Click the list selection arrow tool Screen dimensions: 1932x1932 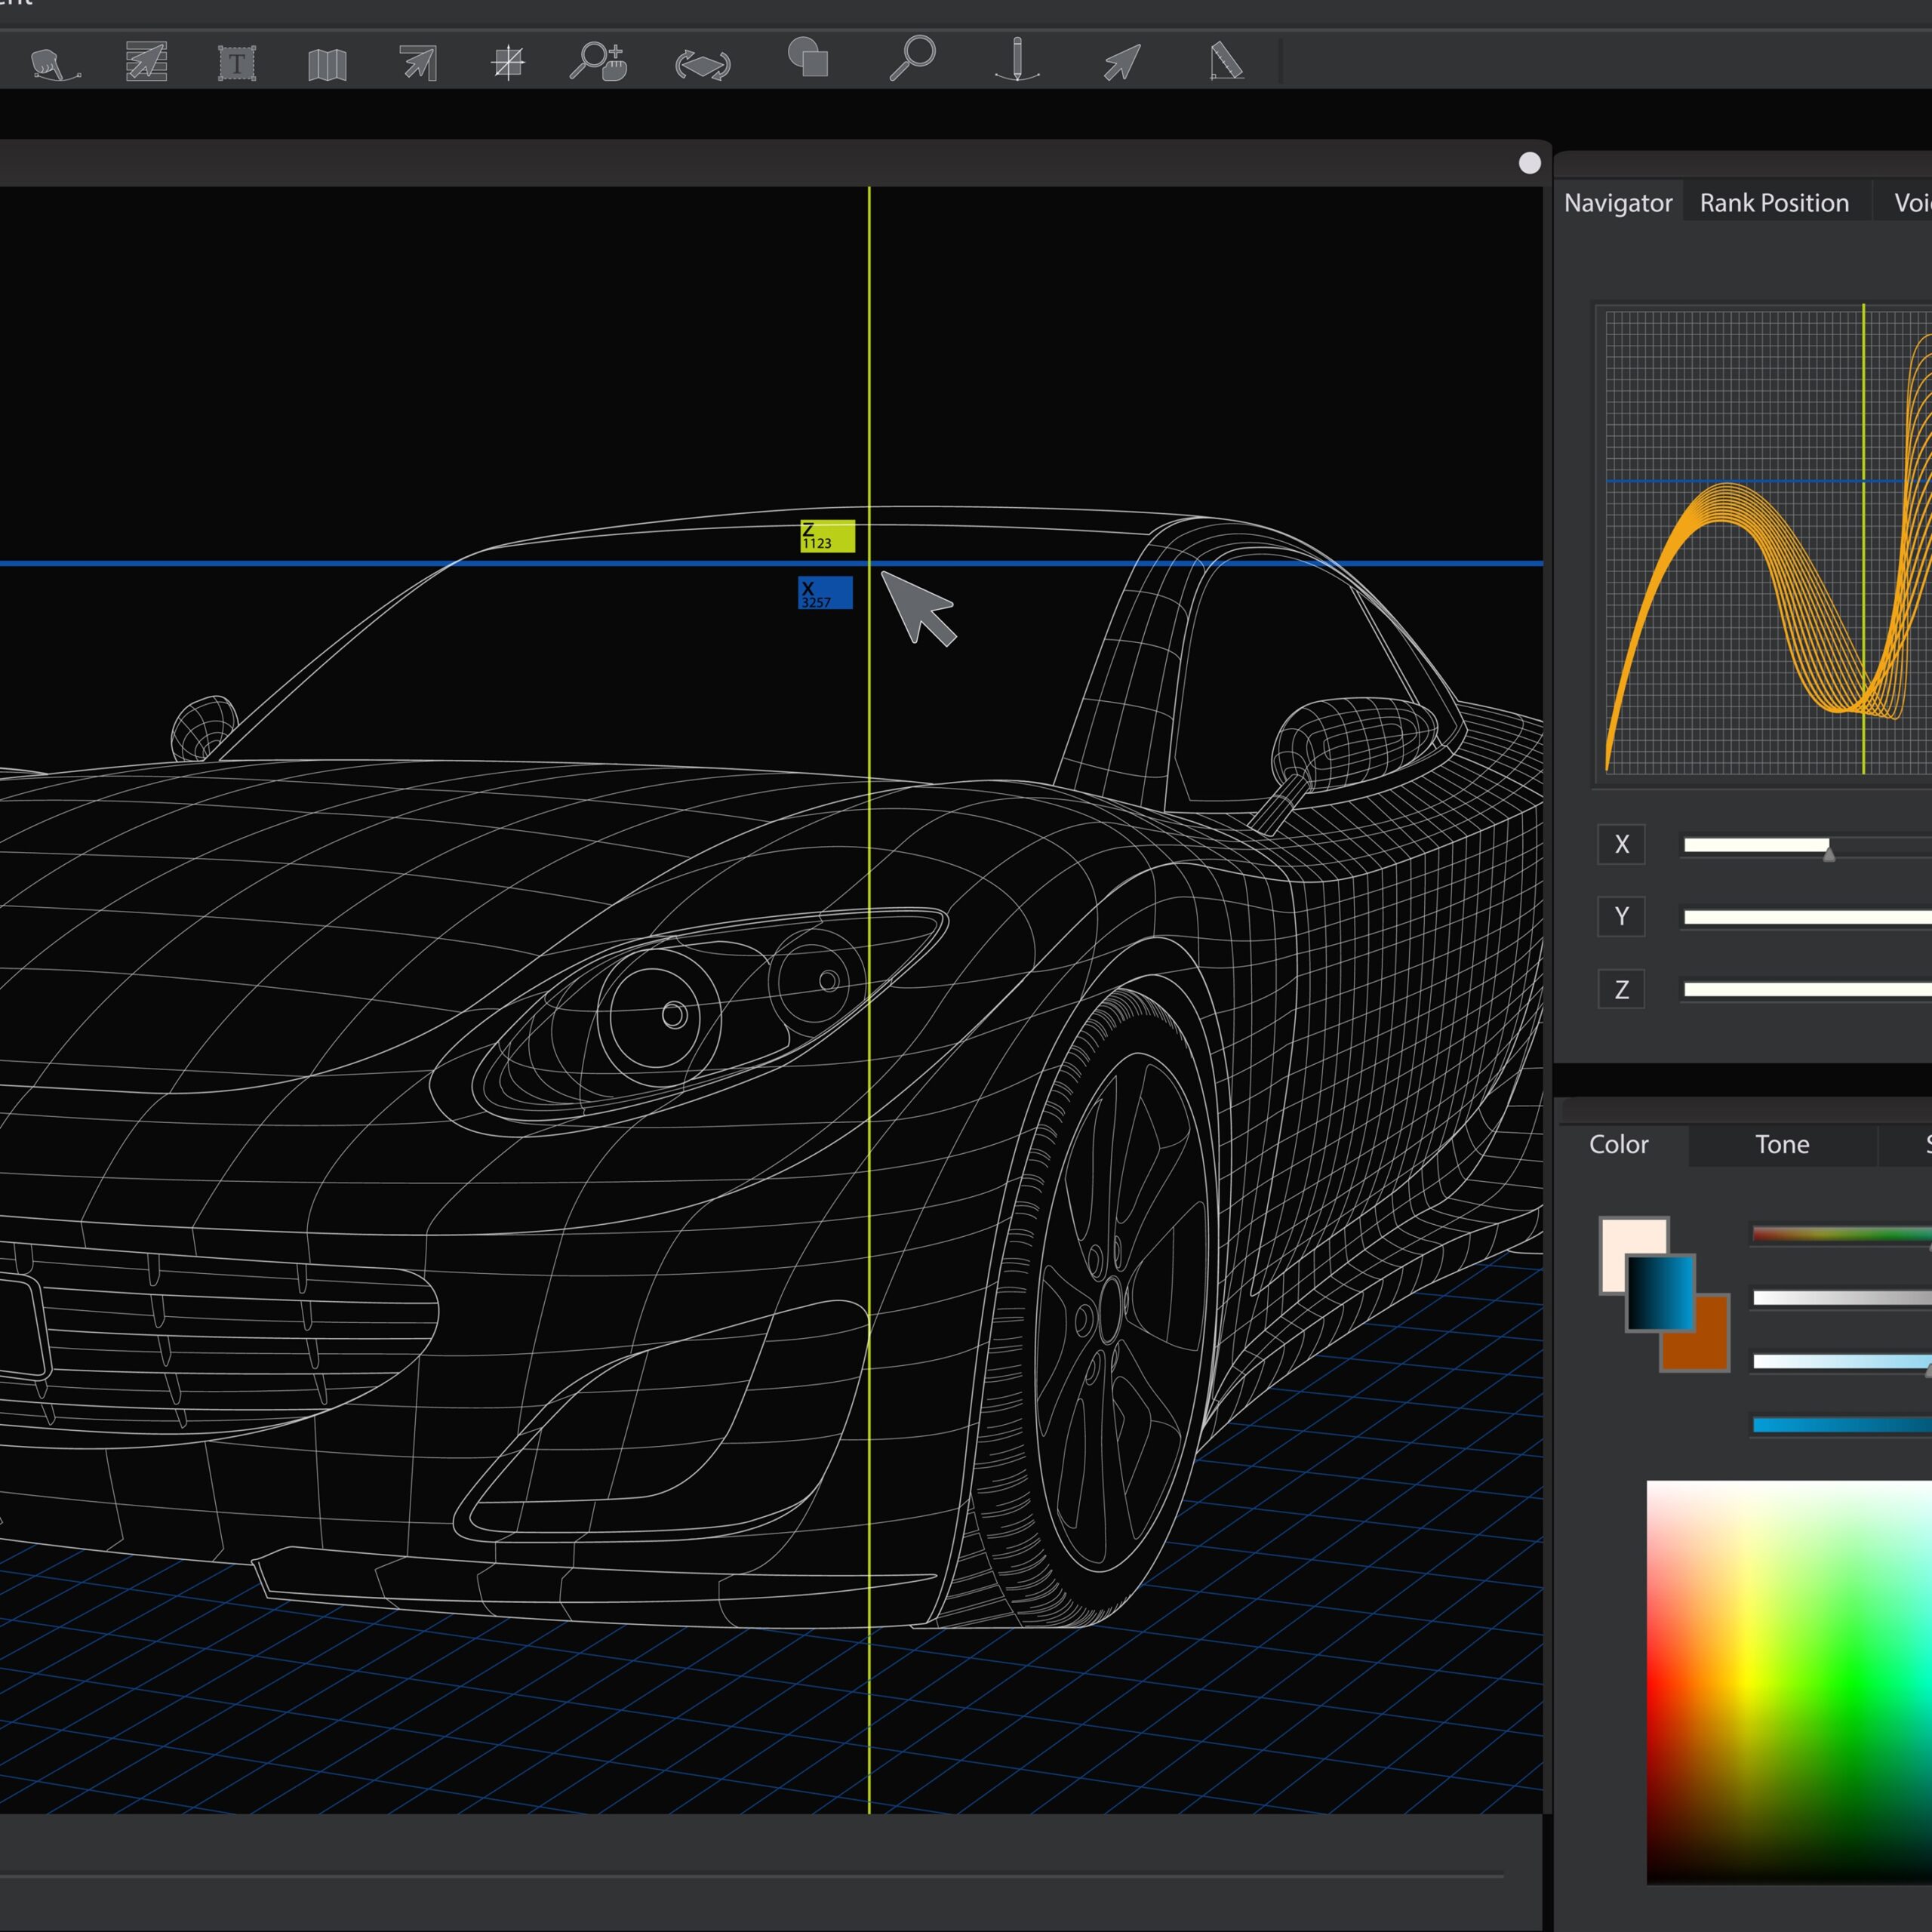[x=146, y=62]
